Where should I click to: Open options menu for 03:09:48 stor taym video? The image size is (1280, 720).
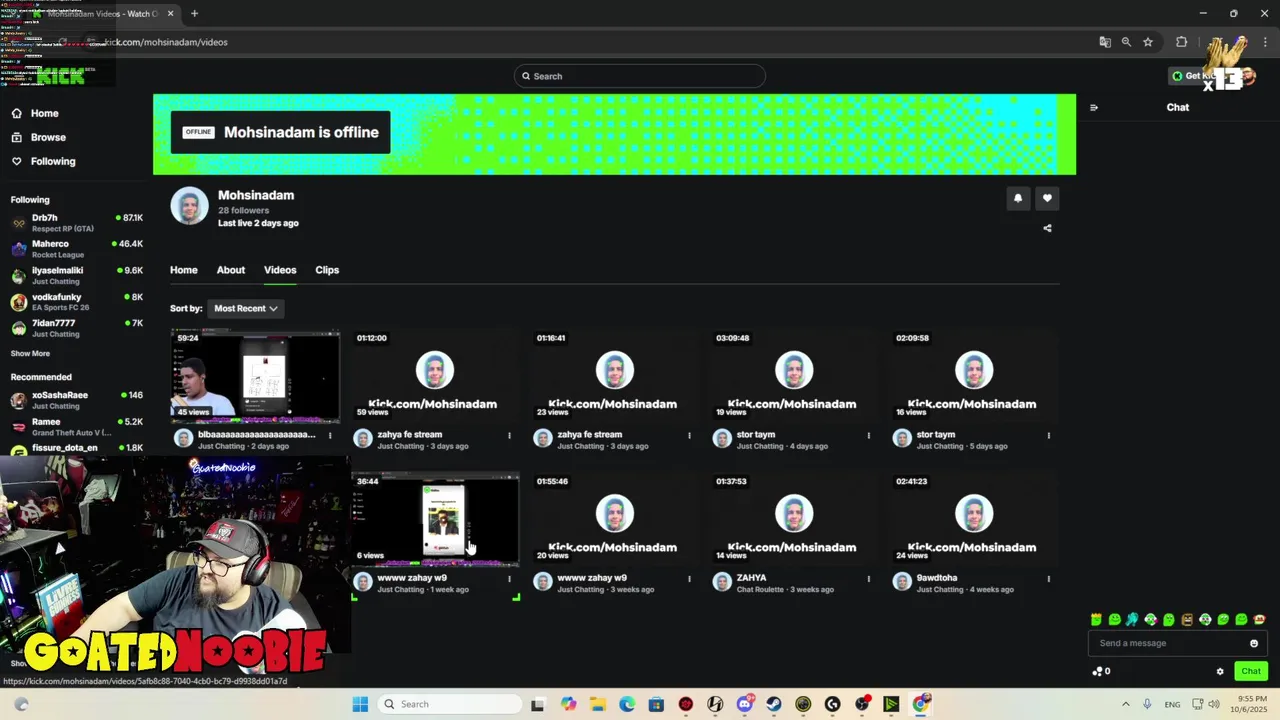click(868, 435)
